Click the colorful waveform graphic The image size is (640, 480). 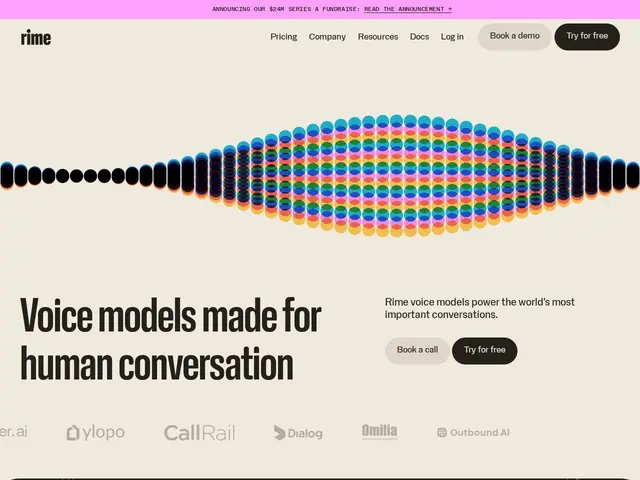(x=320, y=176)
